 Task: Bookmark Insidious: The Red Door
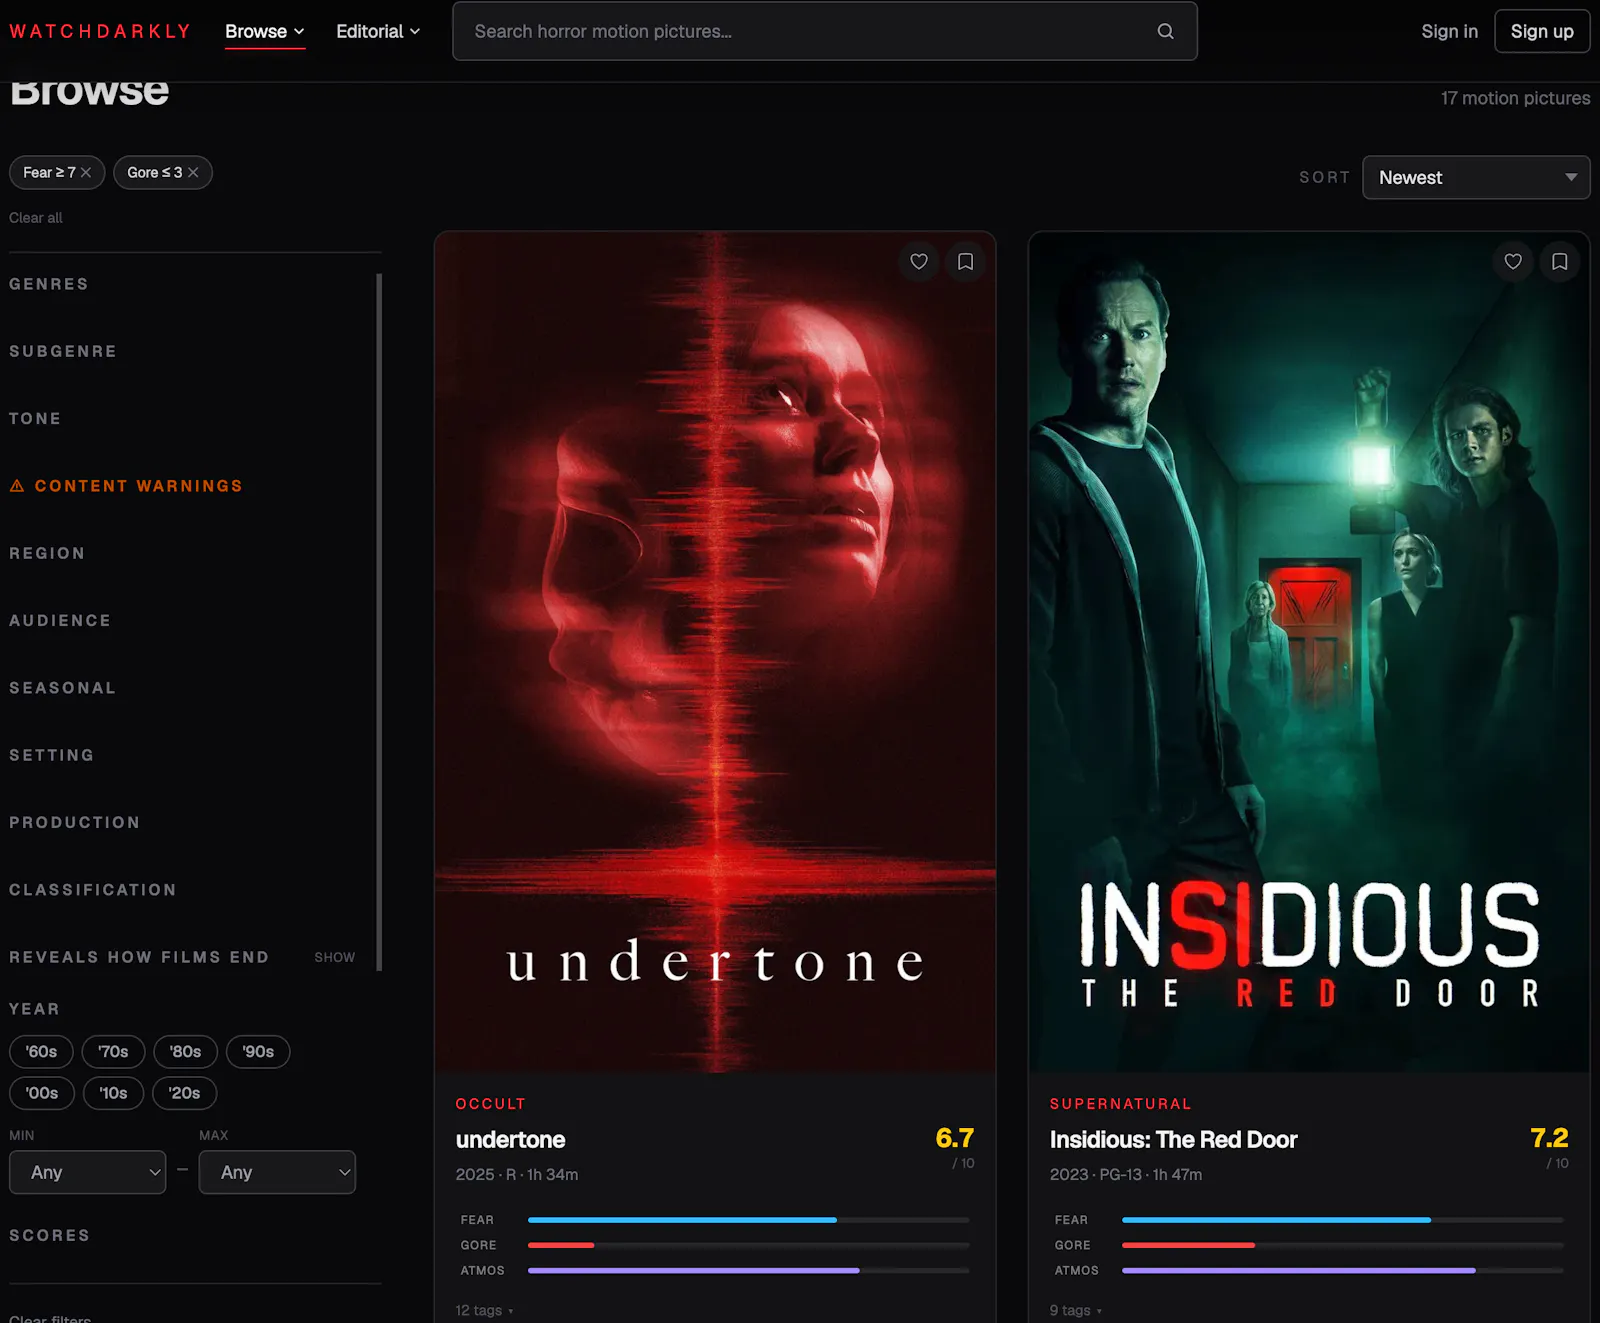tap(1559, 262)
